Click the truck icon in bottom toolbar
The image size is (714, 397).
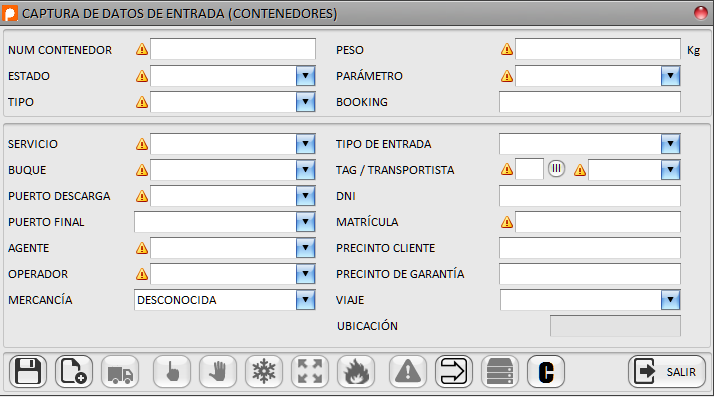pos(120,372)
